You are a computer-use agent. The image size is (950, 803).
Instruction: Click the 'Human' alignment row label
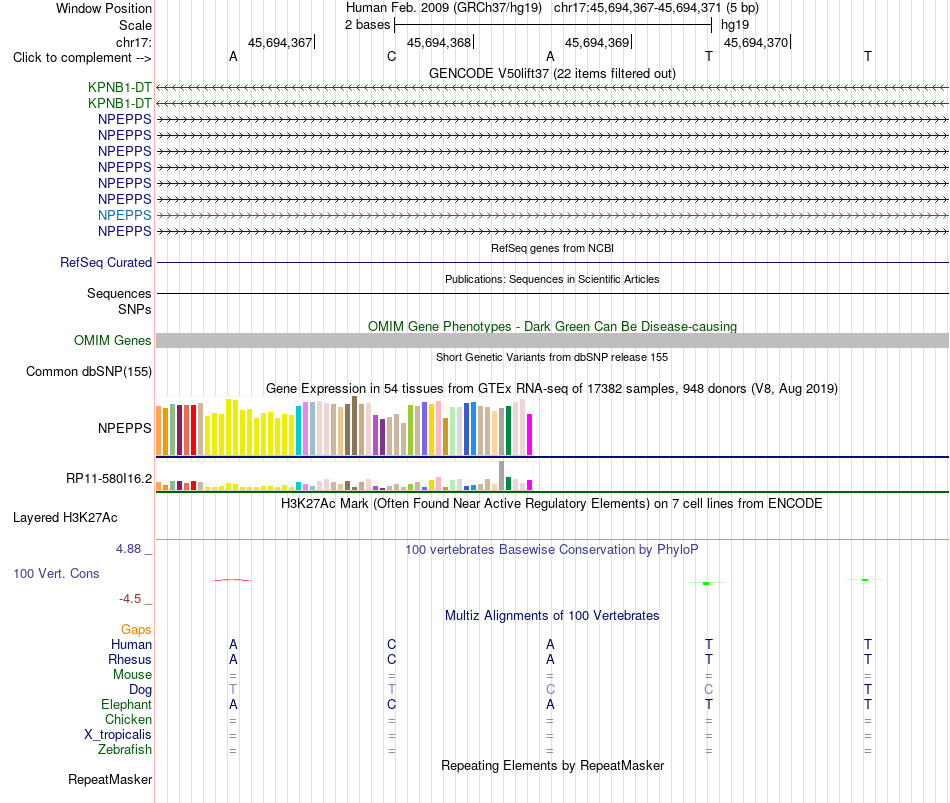pyautogui.click(x=131, y=644)
